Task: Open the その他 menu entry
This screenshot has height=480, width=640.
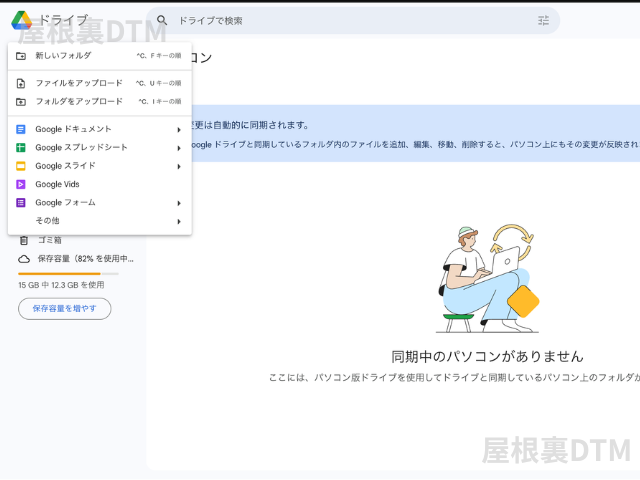Action: pyautogui.click(x=100, y=221)
